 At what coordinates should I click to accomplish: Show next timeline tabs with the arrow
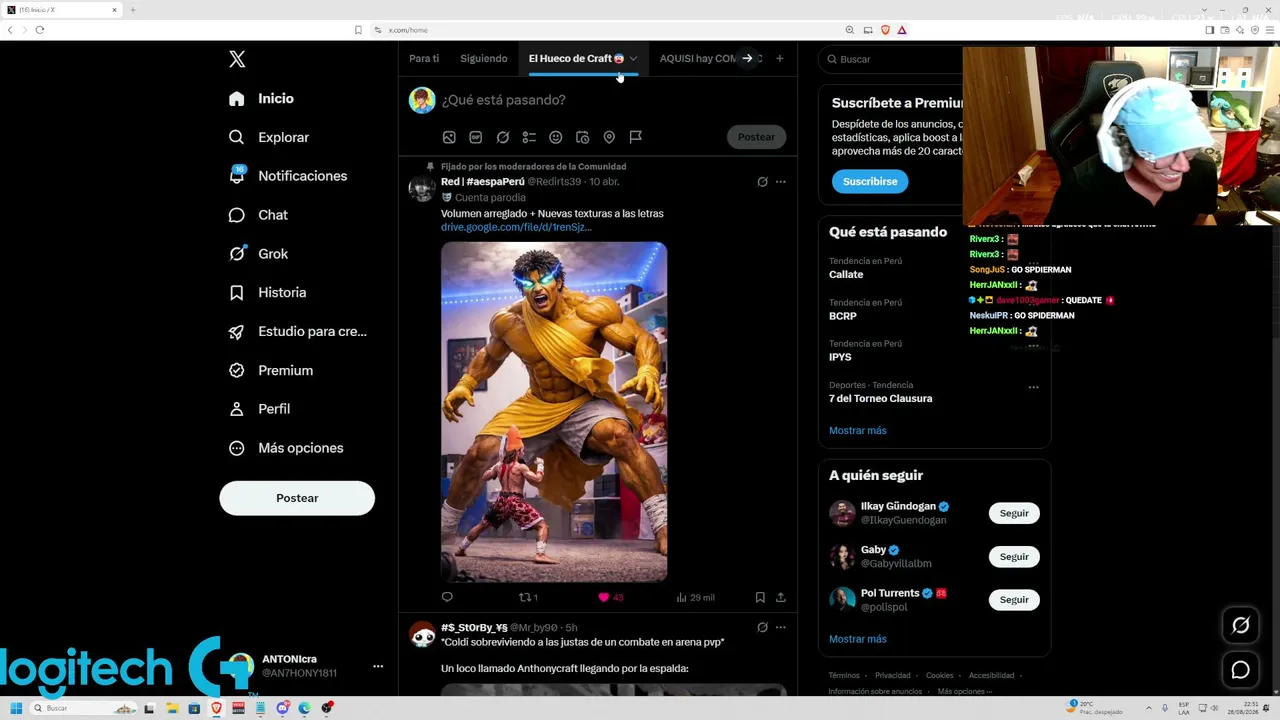pos(747,59)
